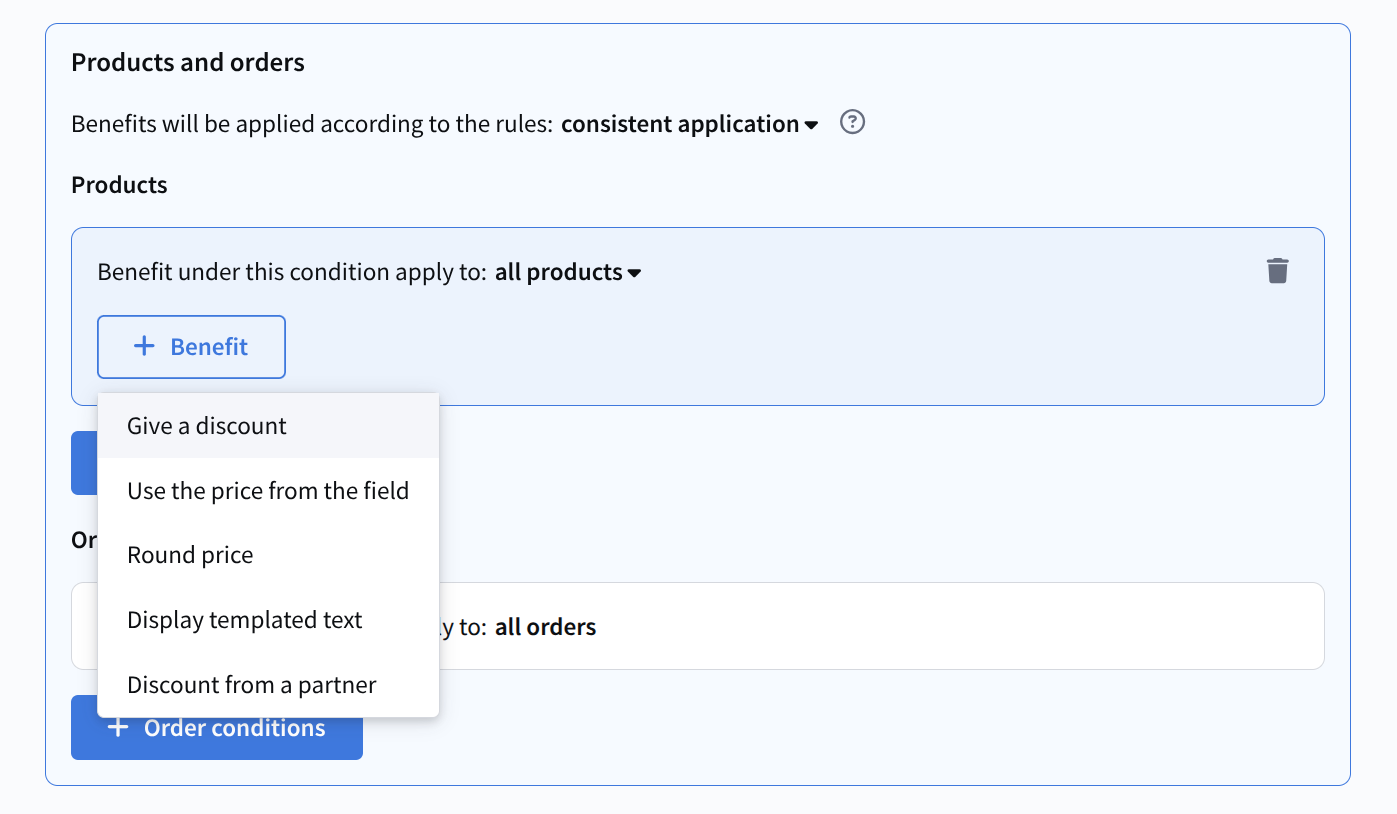This screenshot has height=814, width=1397.
Task: Click the 'consistent application' rule text
Action: [x=680, y=124]
